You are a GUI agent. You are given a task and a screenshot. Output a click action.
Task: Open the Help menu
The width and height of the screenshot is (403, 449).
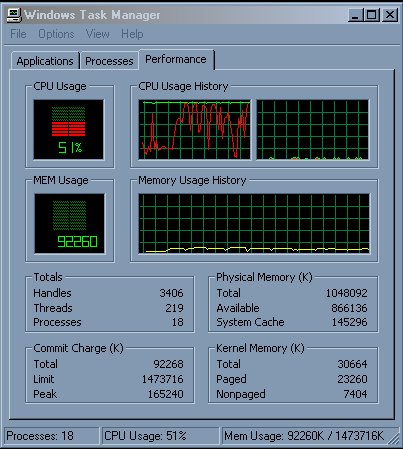(x=132, y=34)
